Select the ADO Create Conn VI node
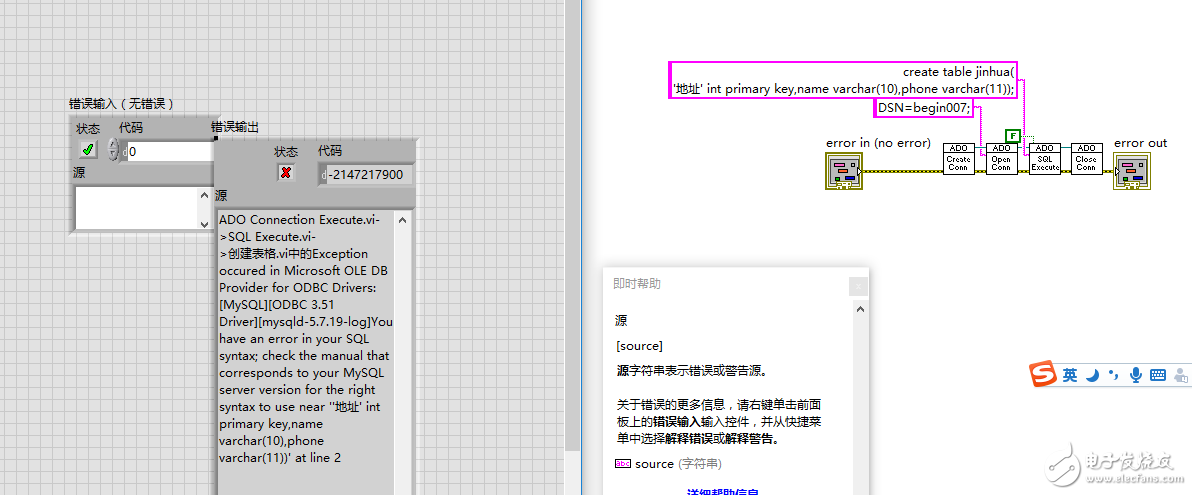1192x495 pixels. pos(958,159)
